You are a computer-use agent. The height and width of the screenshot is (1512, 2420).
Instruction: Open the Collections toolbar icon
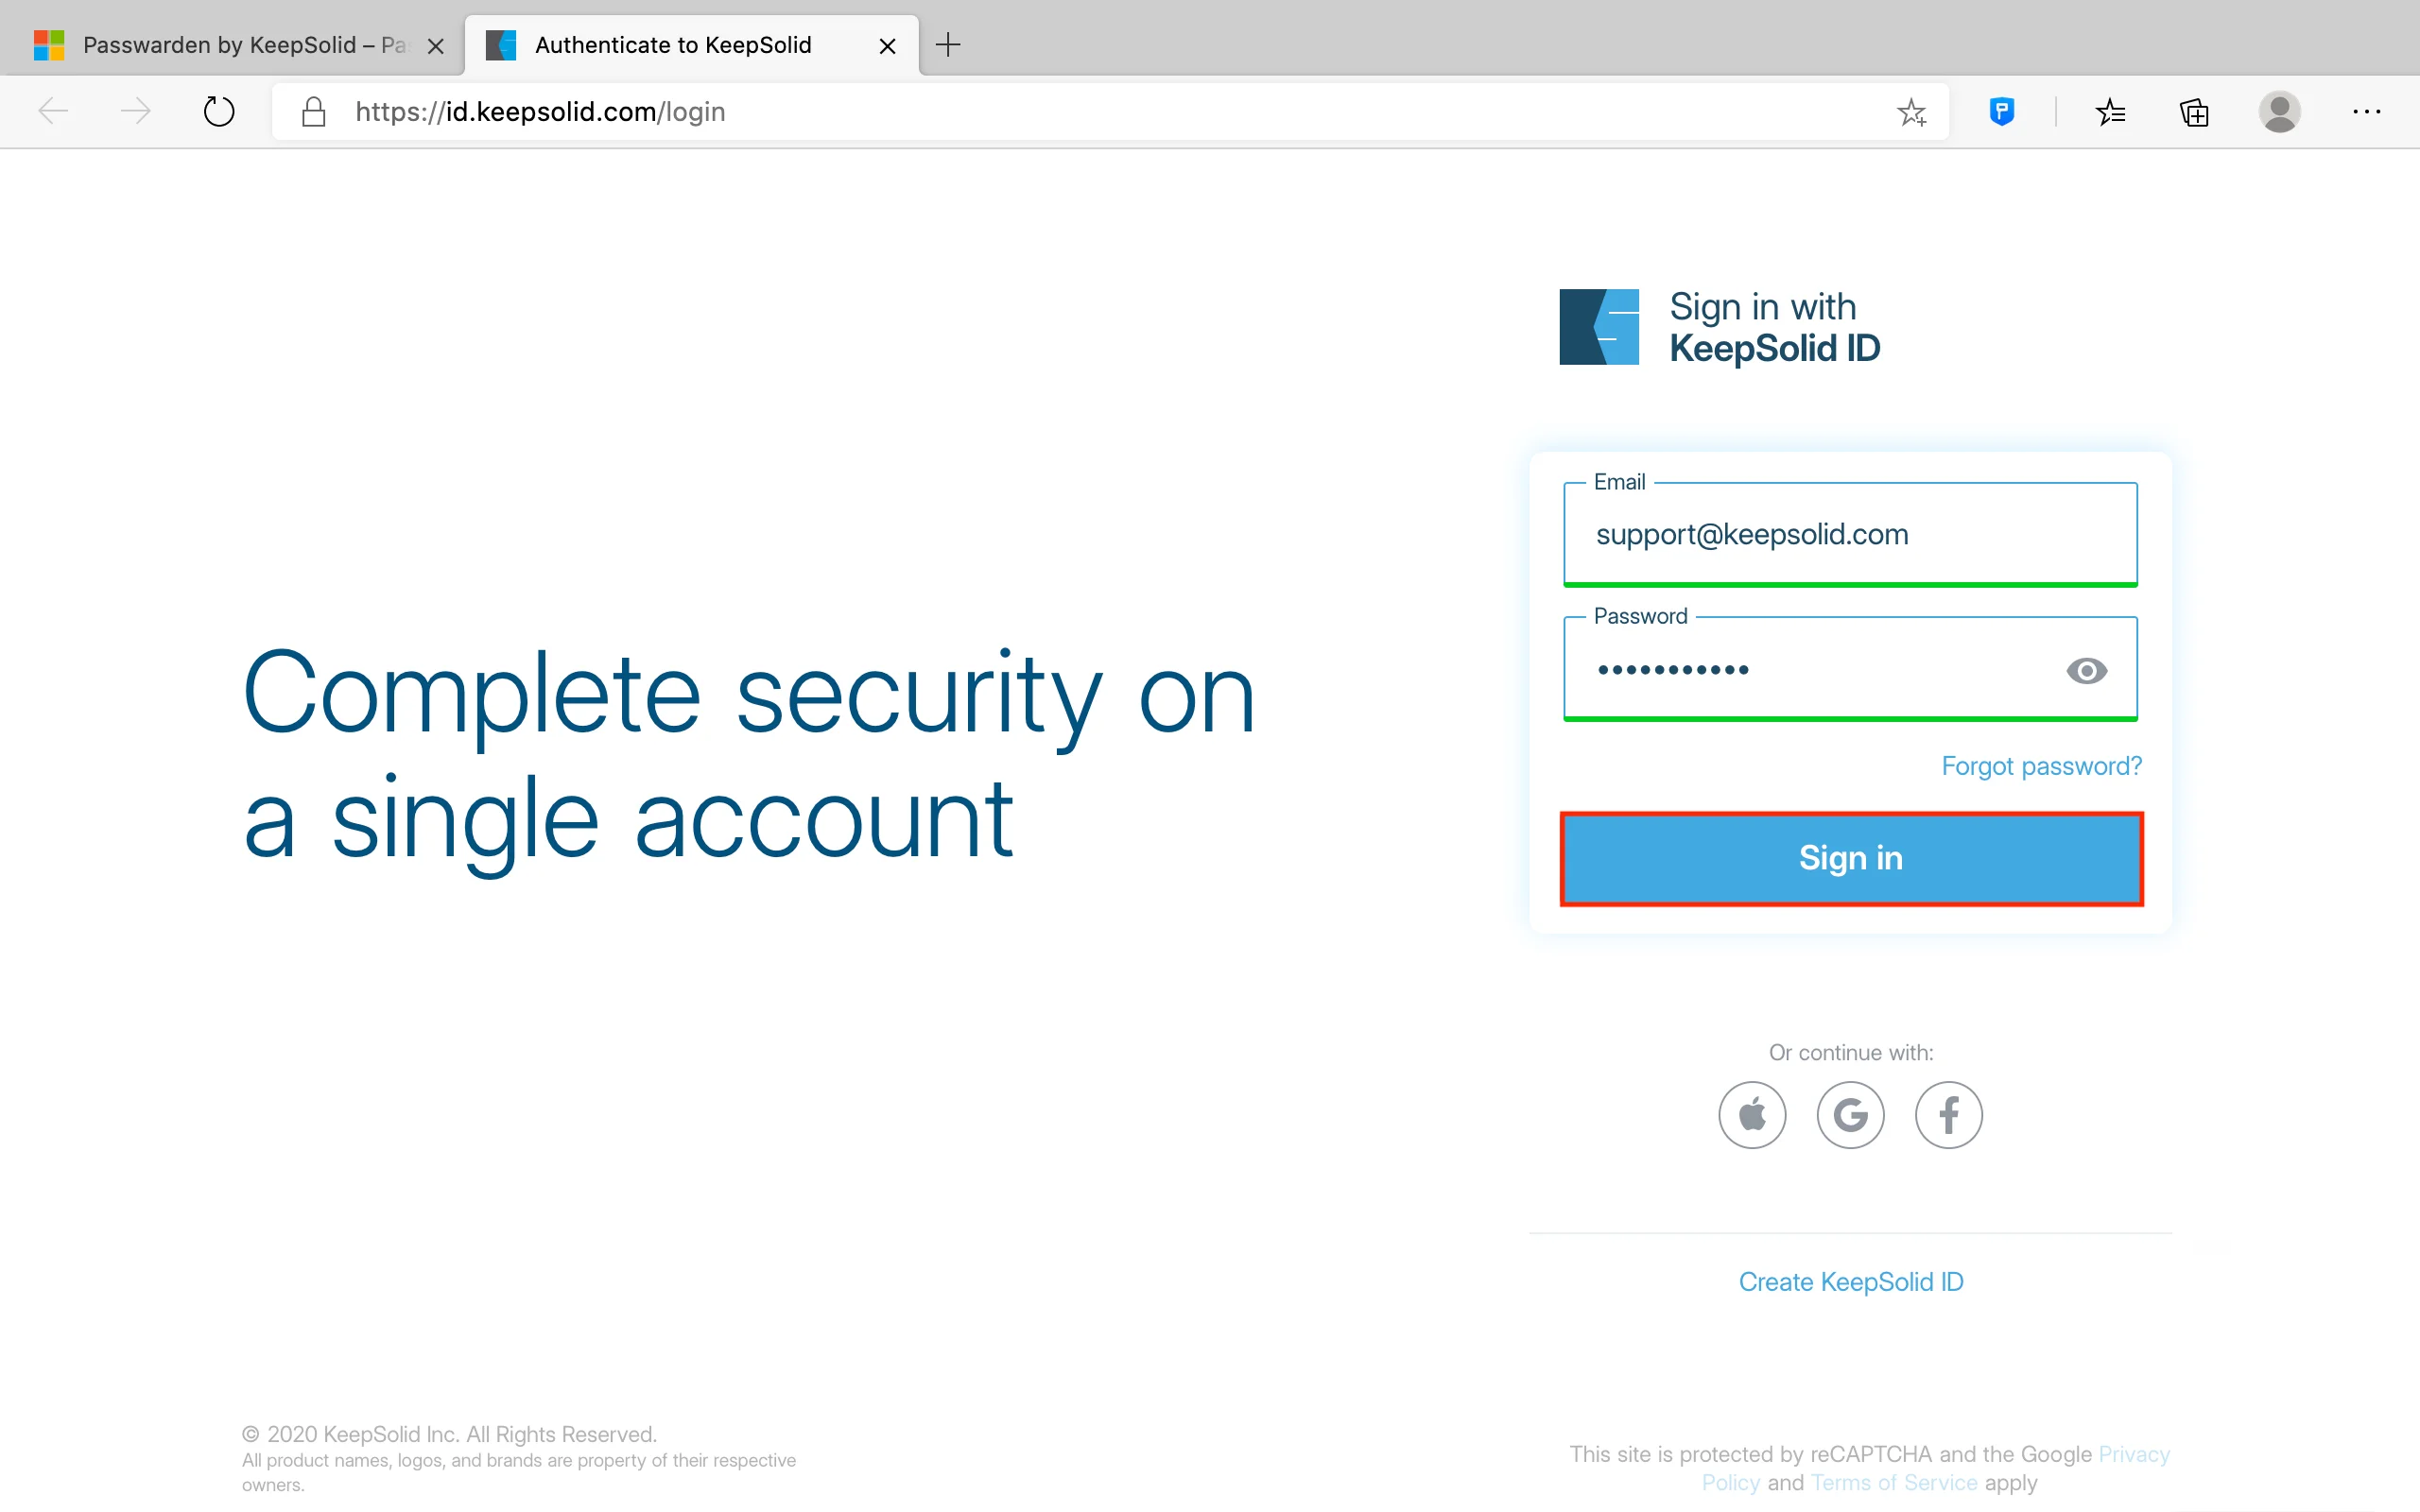tap(2194, 112)
